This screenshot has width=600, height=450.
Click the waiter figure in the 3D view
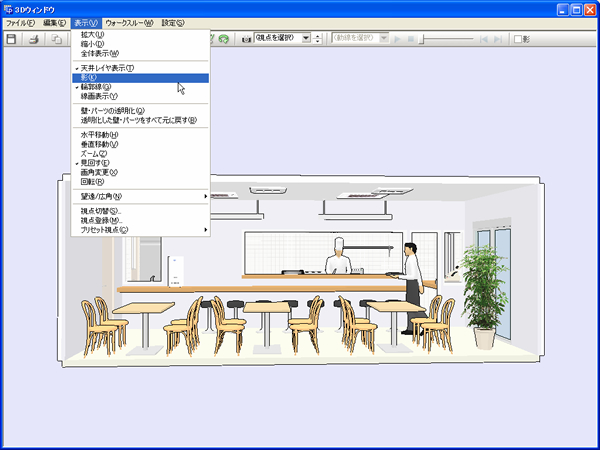[x=411, y=287]
